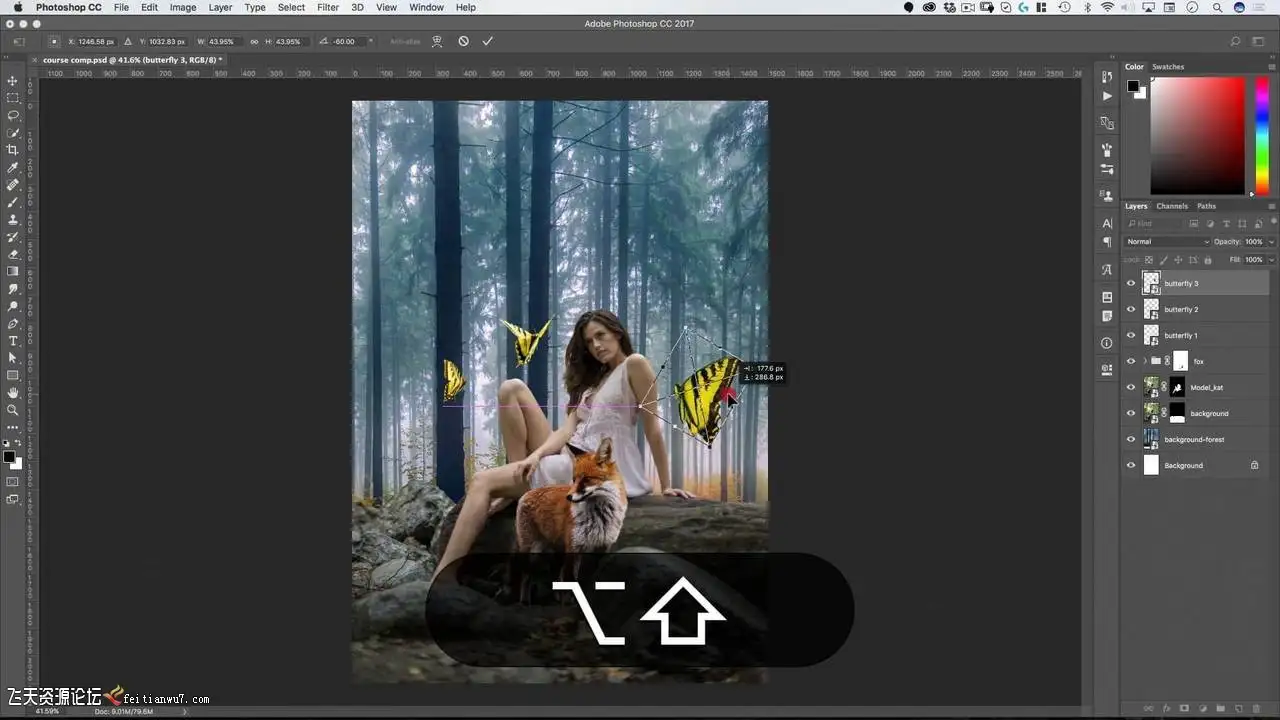Select the Rectangle shape tool

click(x=13, y=376)
